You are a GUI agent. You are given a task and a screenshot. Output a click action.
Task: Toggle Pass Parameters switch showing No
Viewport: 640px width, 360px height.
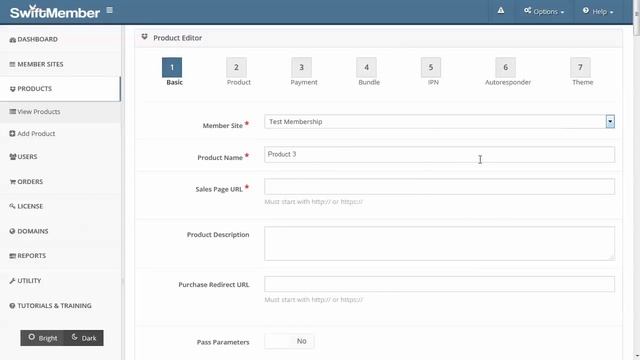pyautogui.click(x=289, y=341)
